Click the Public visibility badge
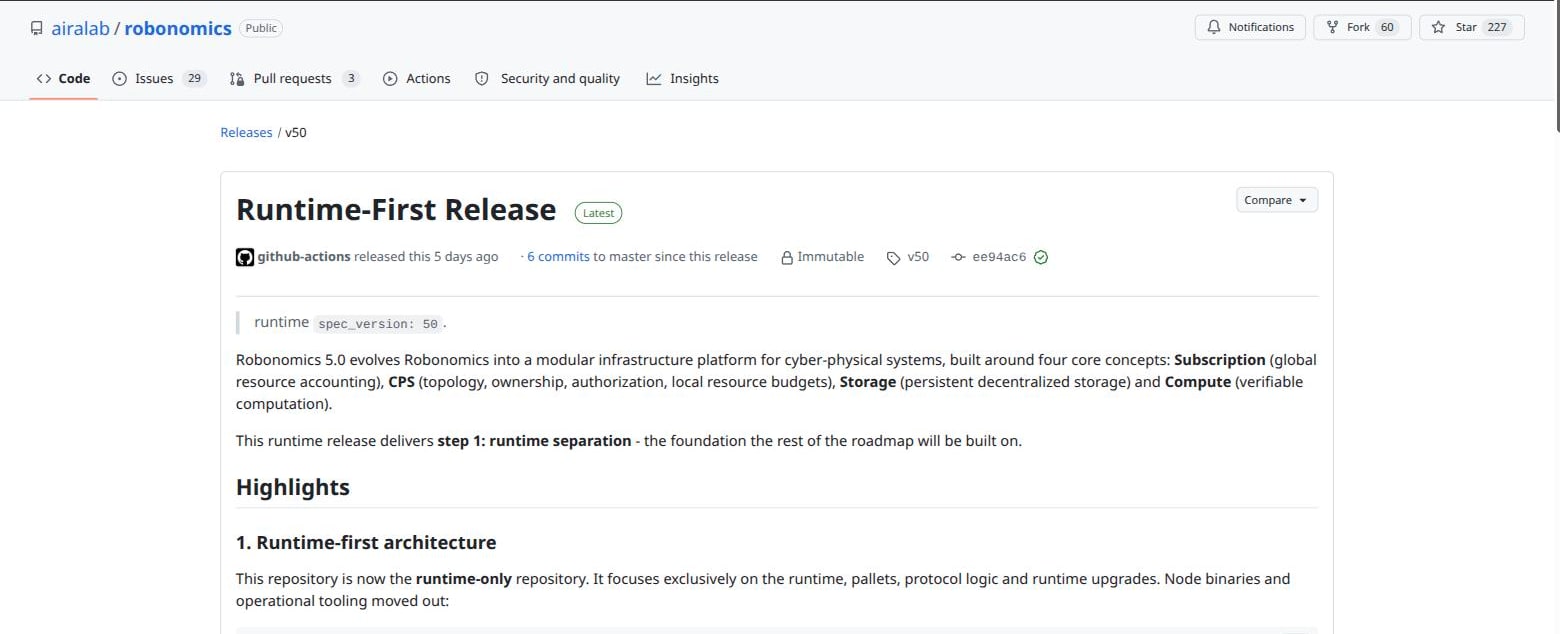 (261, 28)
